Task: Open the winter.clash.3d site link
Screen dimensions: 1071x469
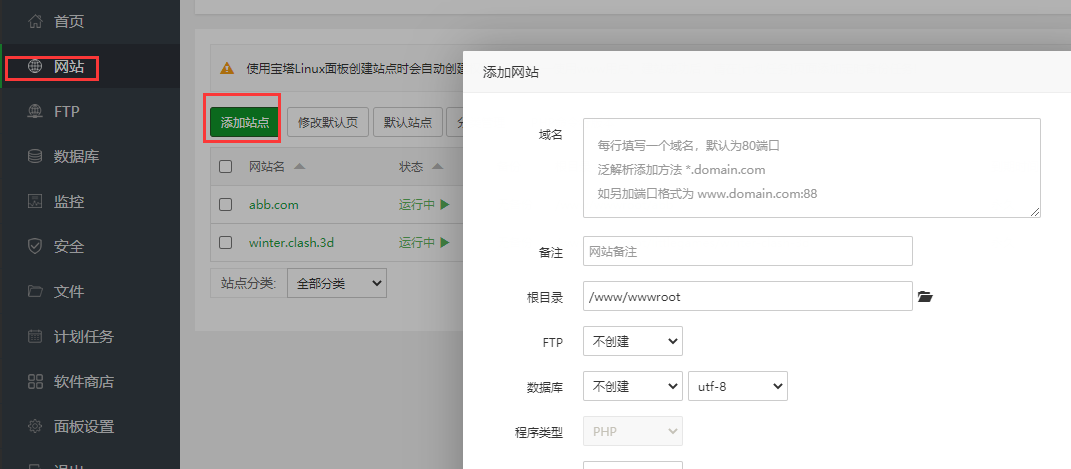Action: 292,242
